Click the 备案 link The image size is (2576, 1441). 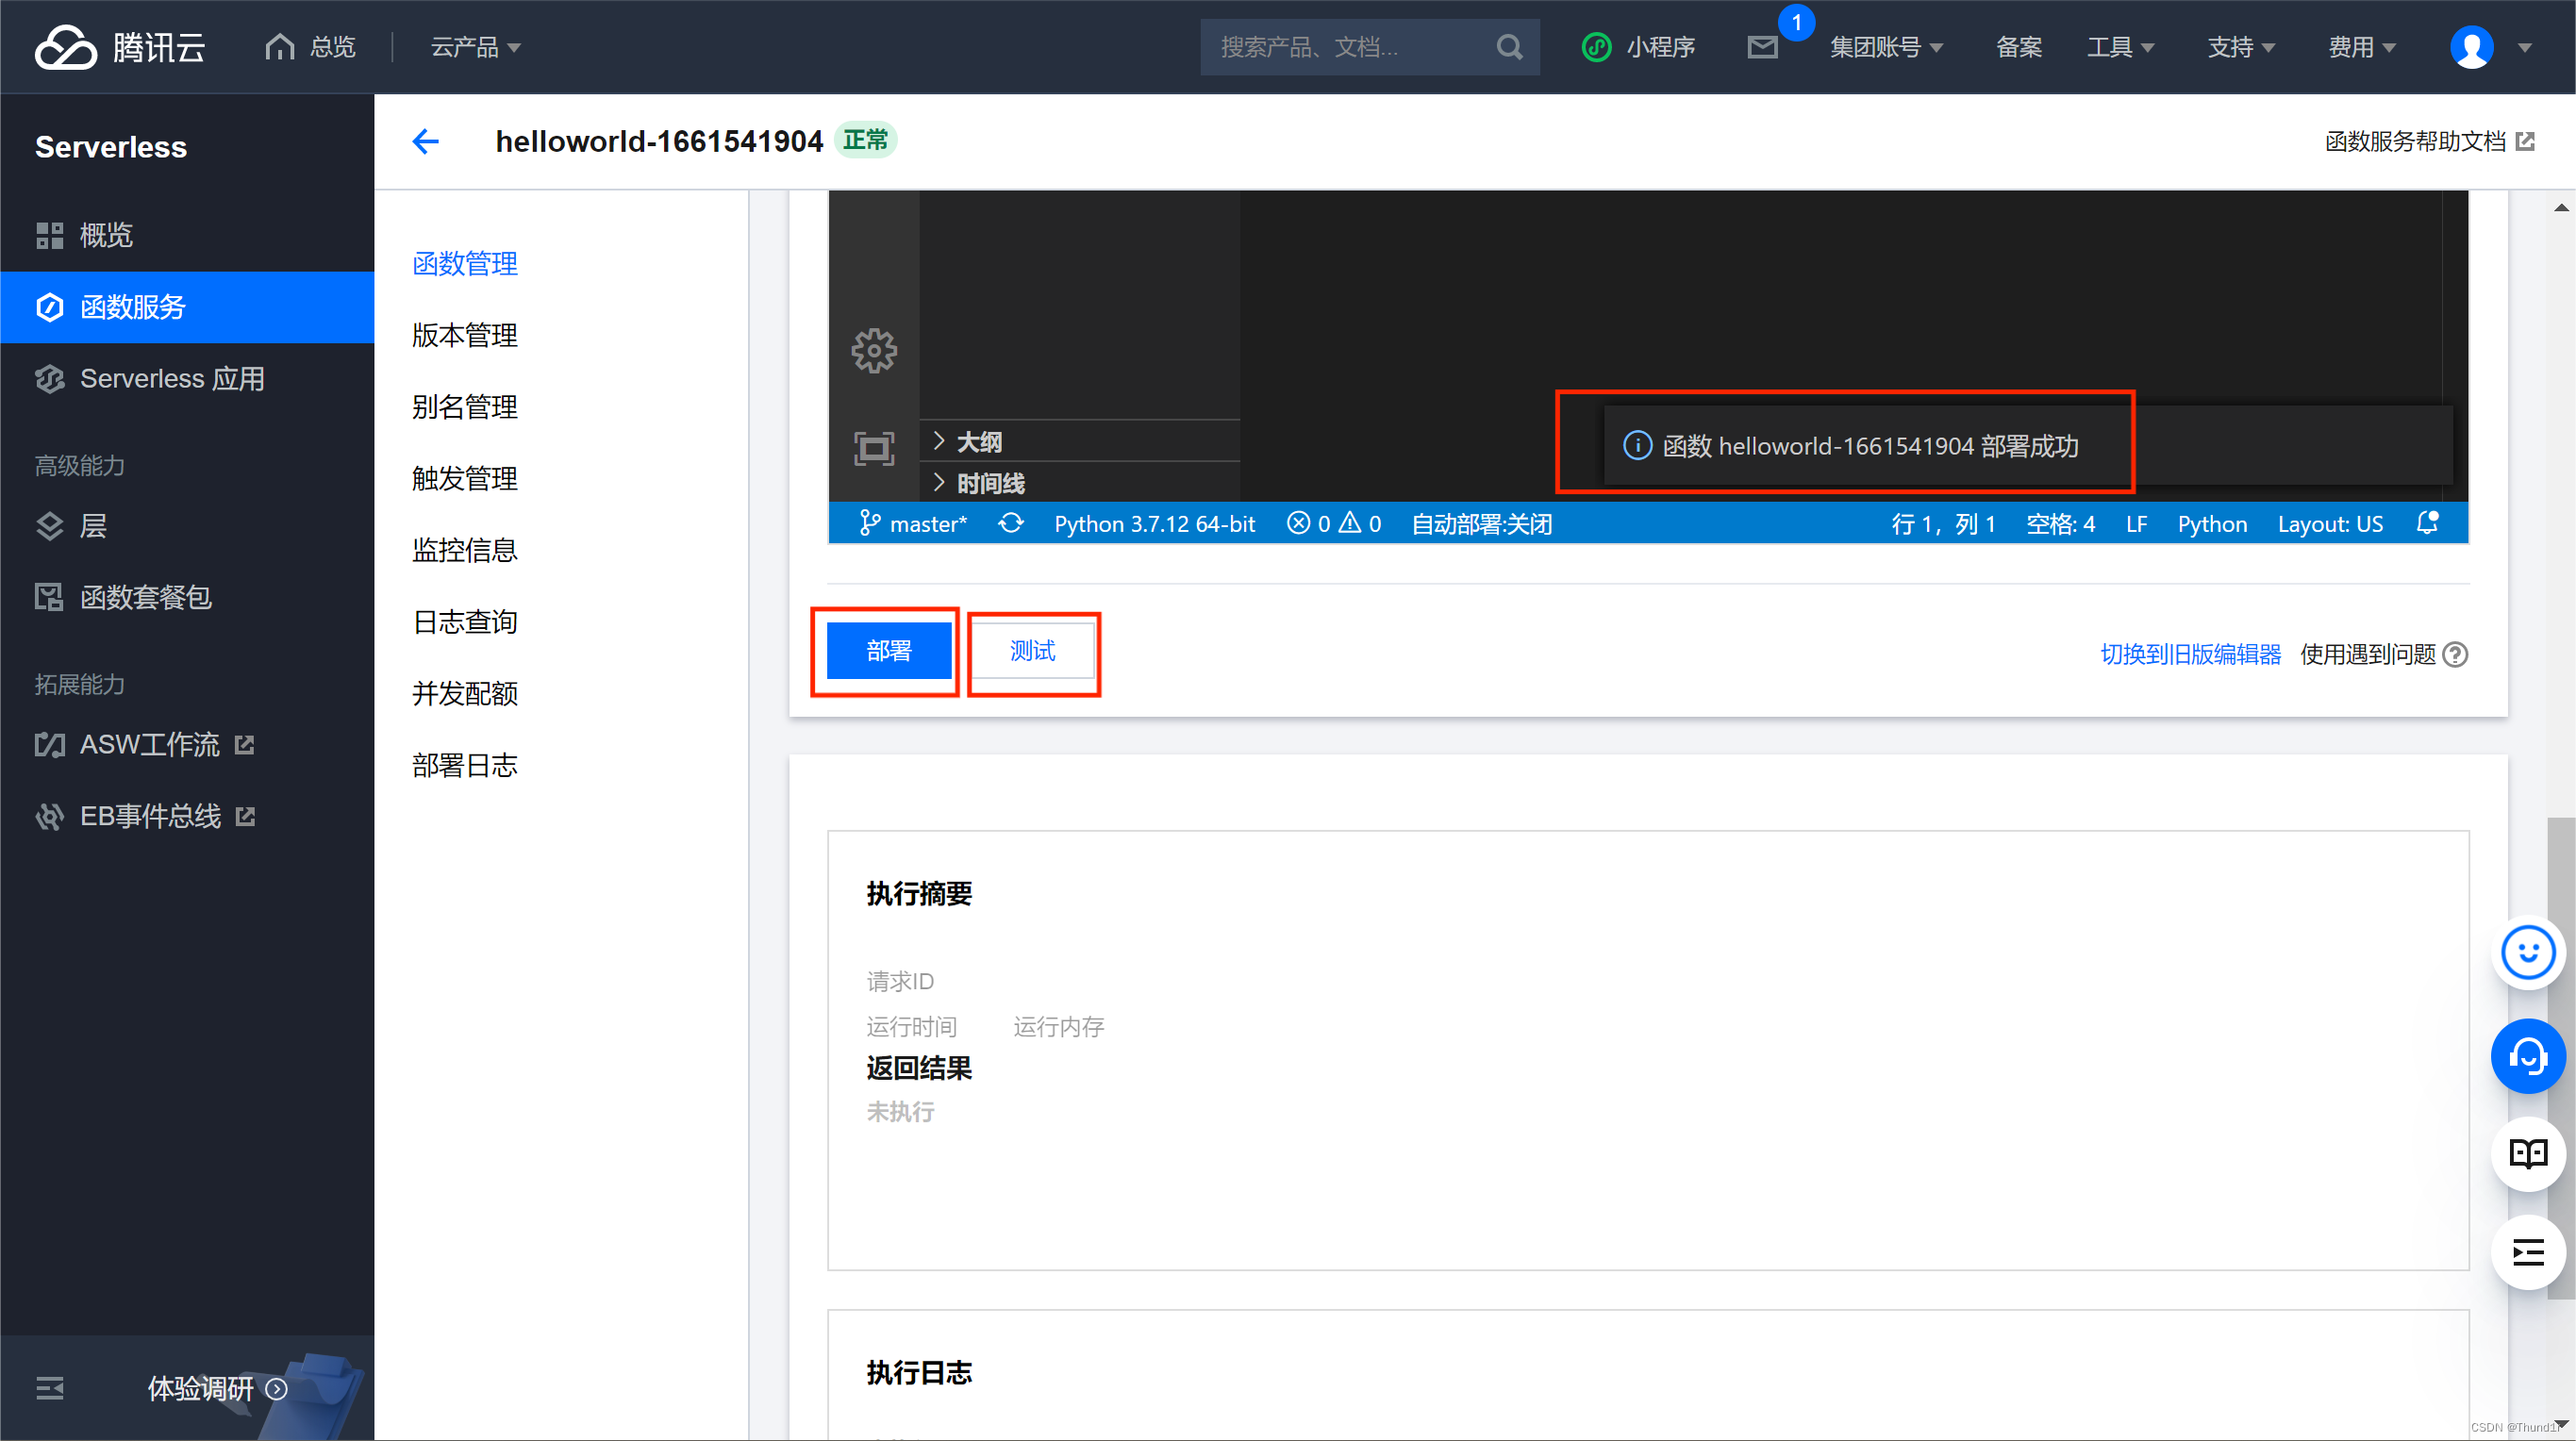click(x=2018, y=47)
